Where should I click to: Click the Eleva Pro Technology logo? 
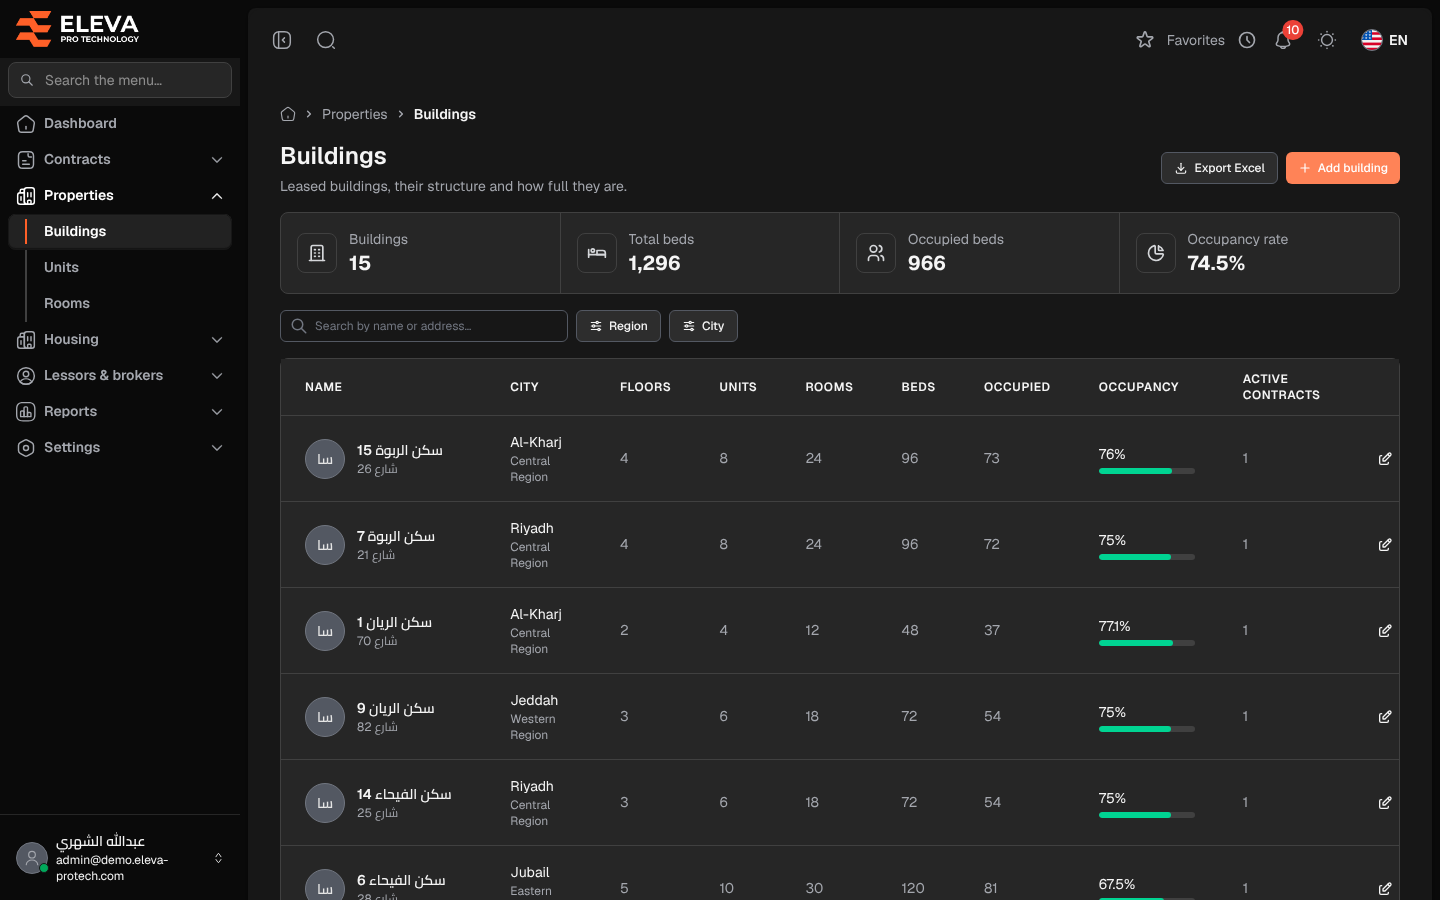pos(78,29)
